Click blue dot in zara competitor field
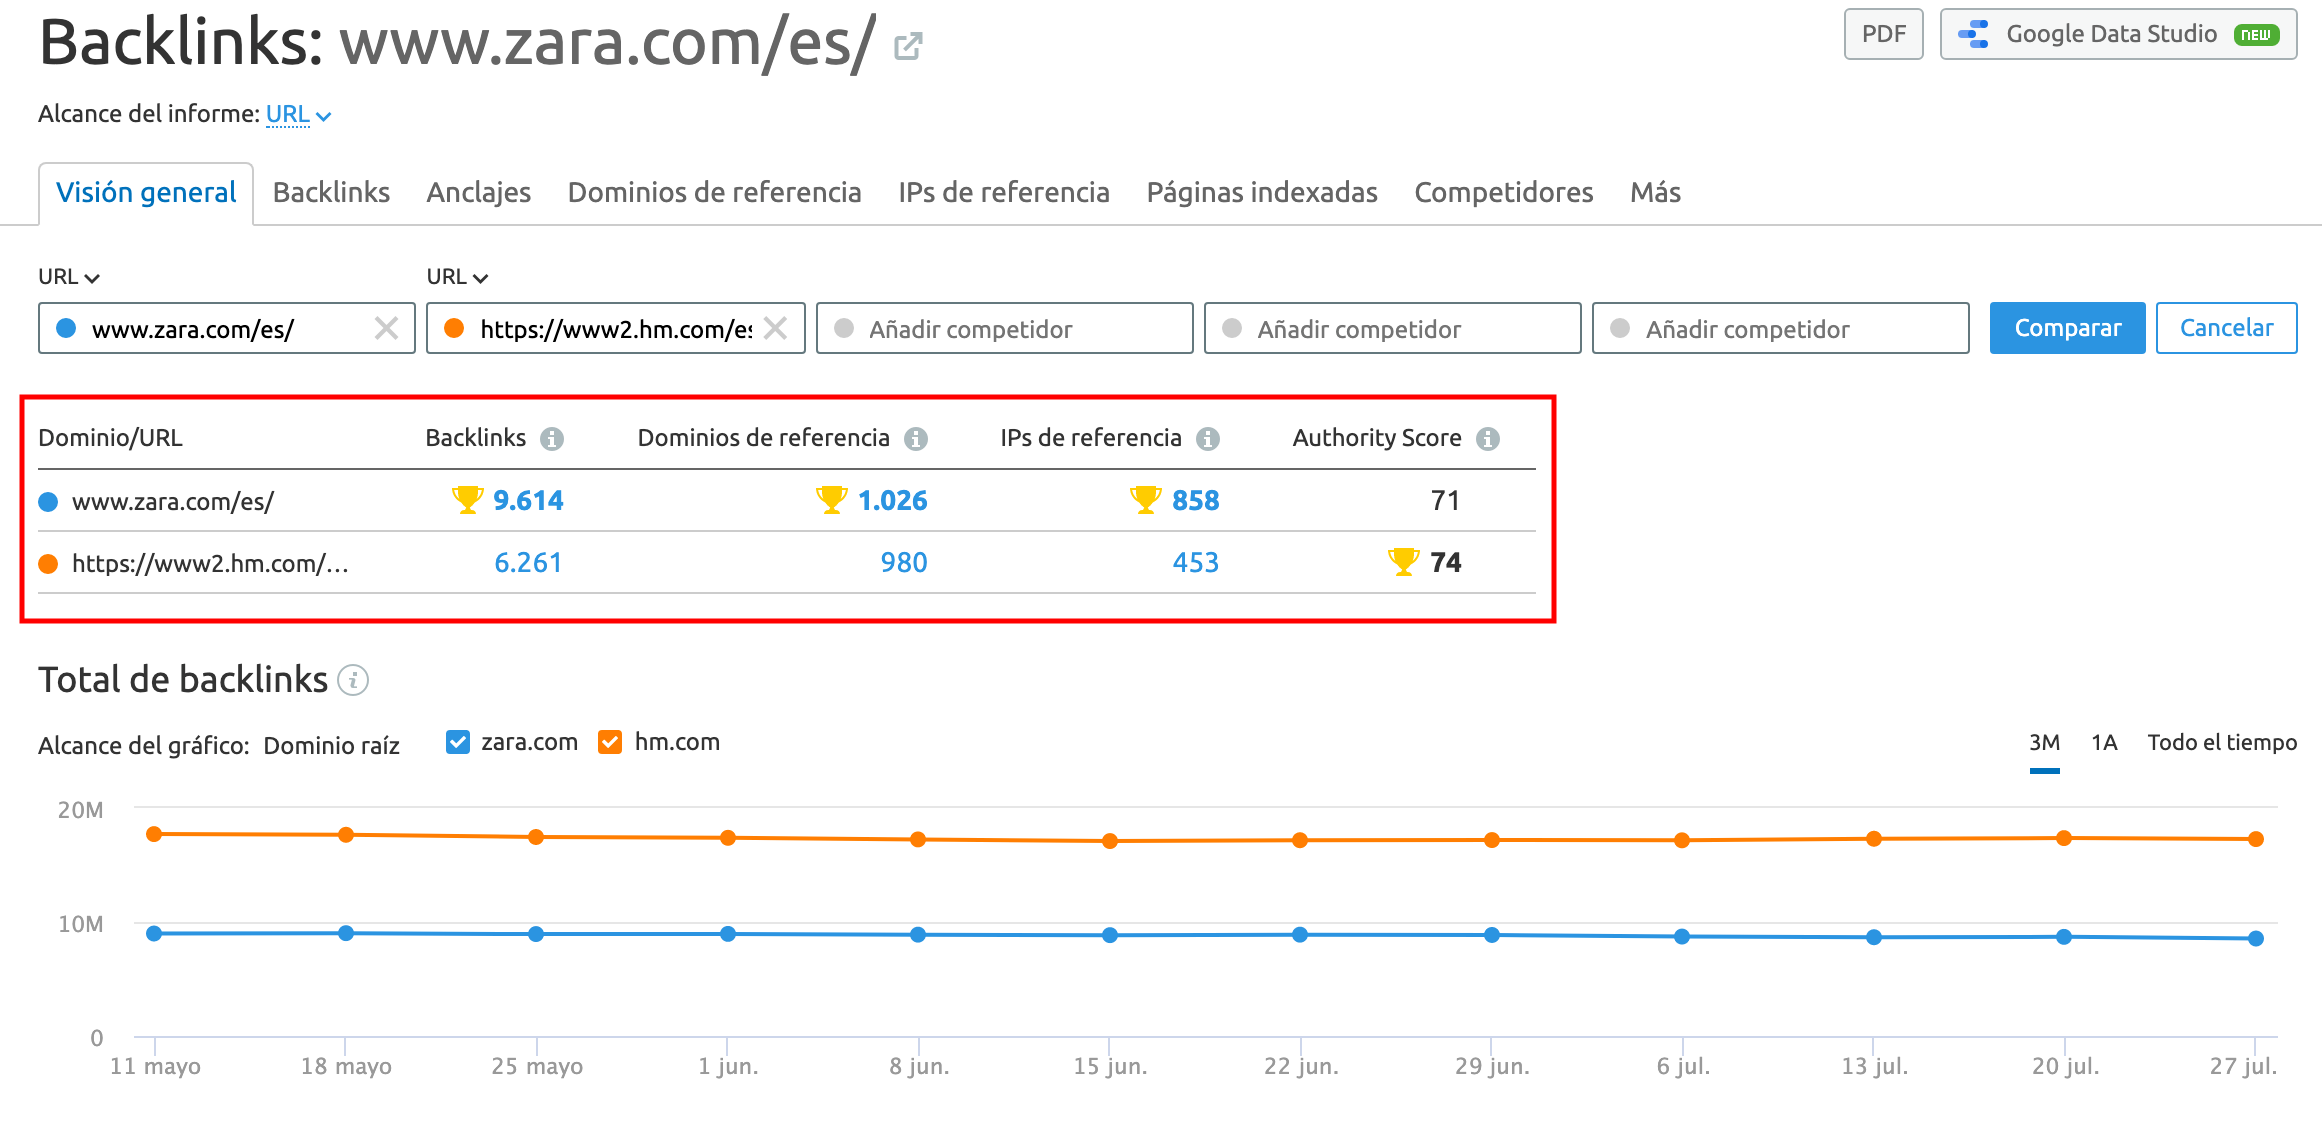Screen dimensions: 2322x1138 pyautogui.click(x=66, y=328)
